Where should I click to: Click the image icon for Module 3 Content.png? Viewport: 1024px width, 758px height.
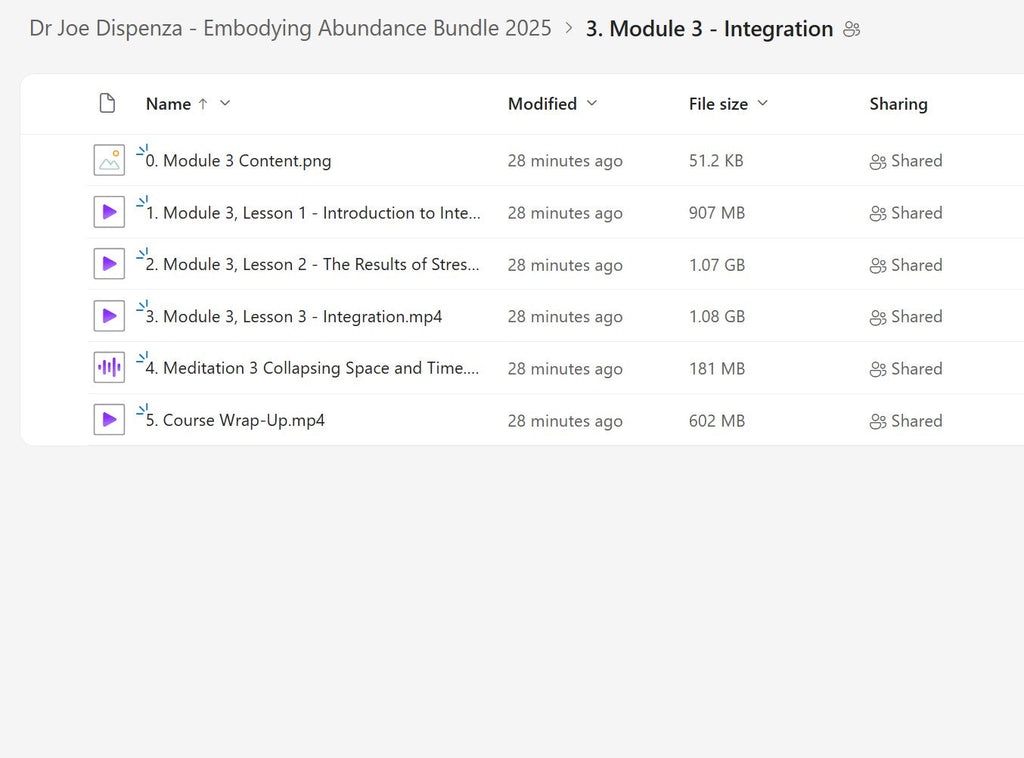click(109, 161)
